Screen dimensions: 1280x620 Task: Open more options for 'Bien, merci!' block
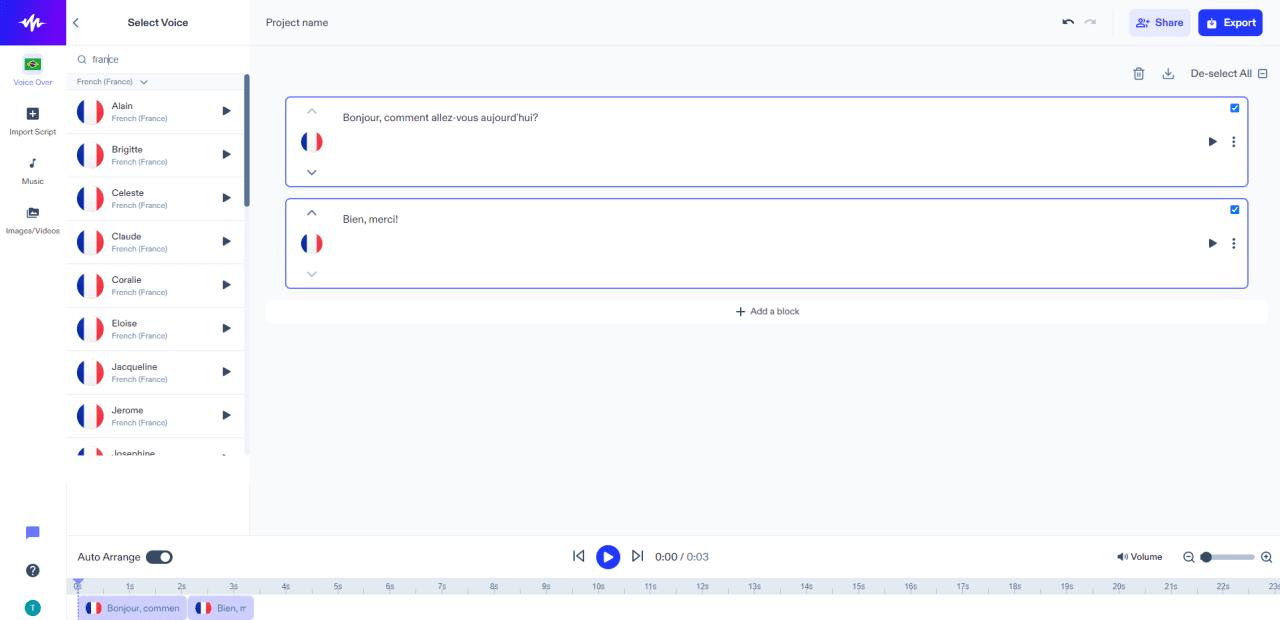pyautogui.click(x=1234, y=243)
